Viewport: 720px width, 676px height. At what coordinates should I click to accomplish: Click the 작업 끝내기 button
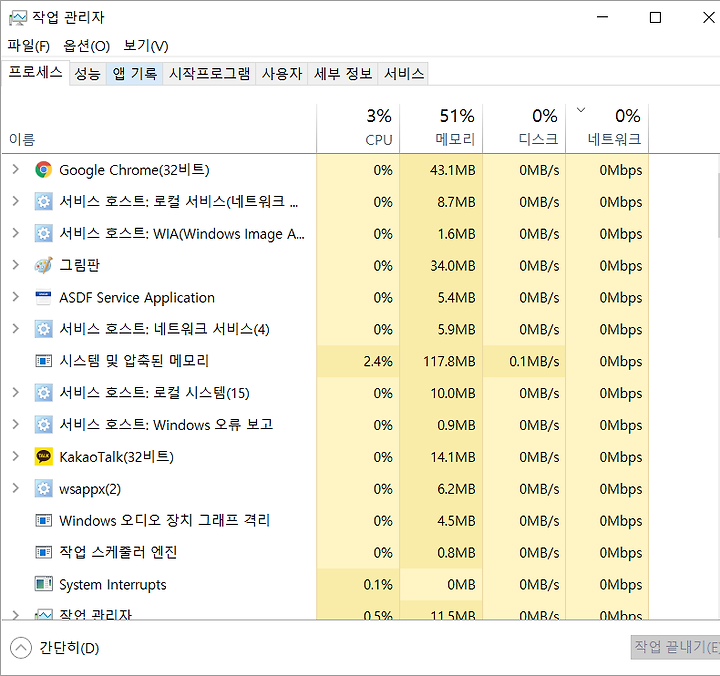coord(675,648)
